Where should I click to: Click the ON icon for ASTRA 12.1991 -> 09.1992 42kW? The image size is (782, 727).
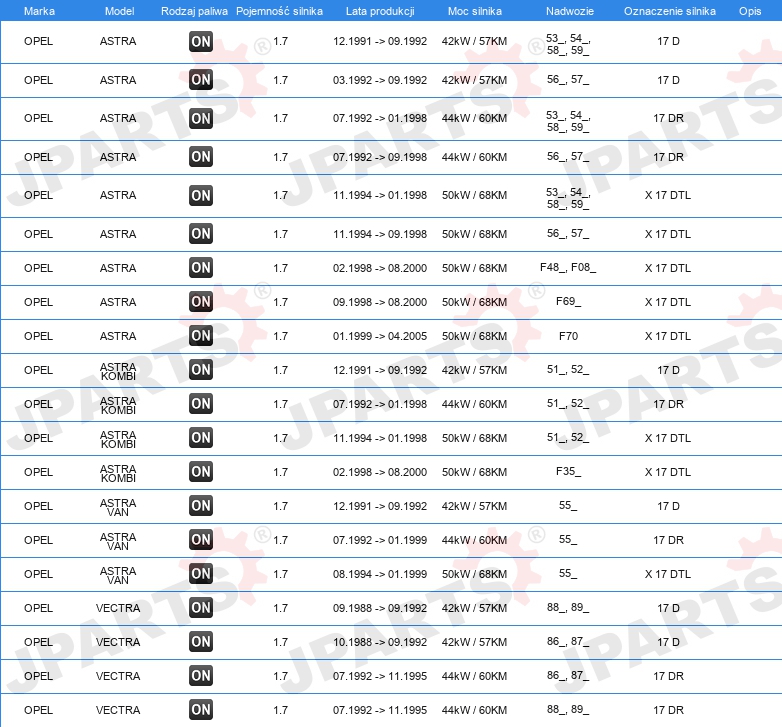point(201,41)
